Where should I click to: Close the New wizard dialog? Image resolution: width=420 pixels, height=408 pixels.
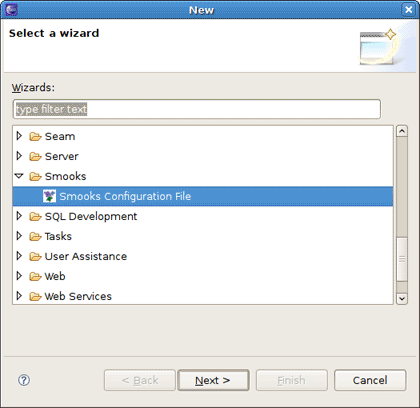click(409, 9)
